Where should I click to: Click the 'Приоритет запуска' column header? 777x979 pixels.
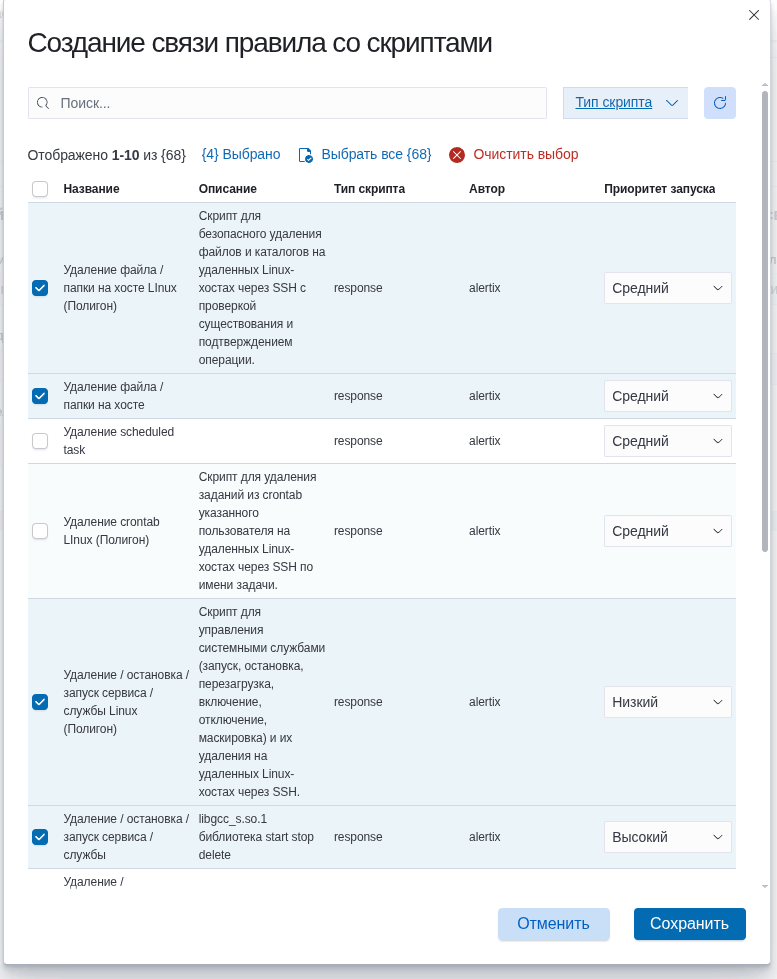point(659,189)
